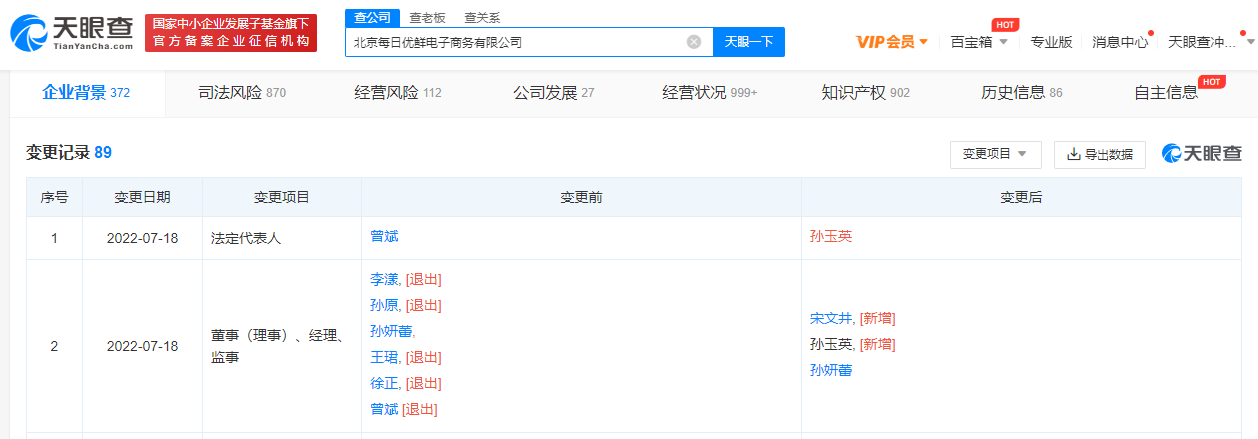This screenshot has height=439, width=1258.
Task: Switch to the 查关系 search tab
Action: pyautogui.click(x=482, y=17)
